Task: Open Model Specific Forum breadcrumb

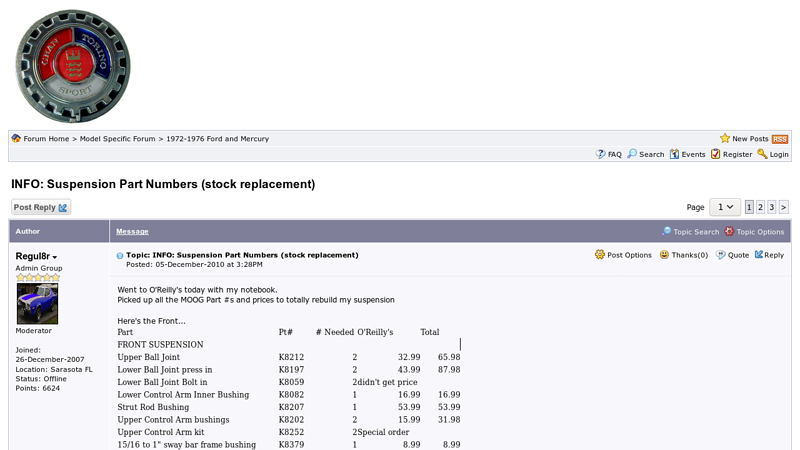Action: (117, 139)
